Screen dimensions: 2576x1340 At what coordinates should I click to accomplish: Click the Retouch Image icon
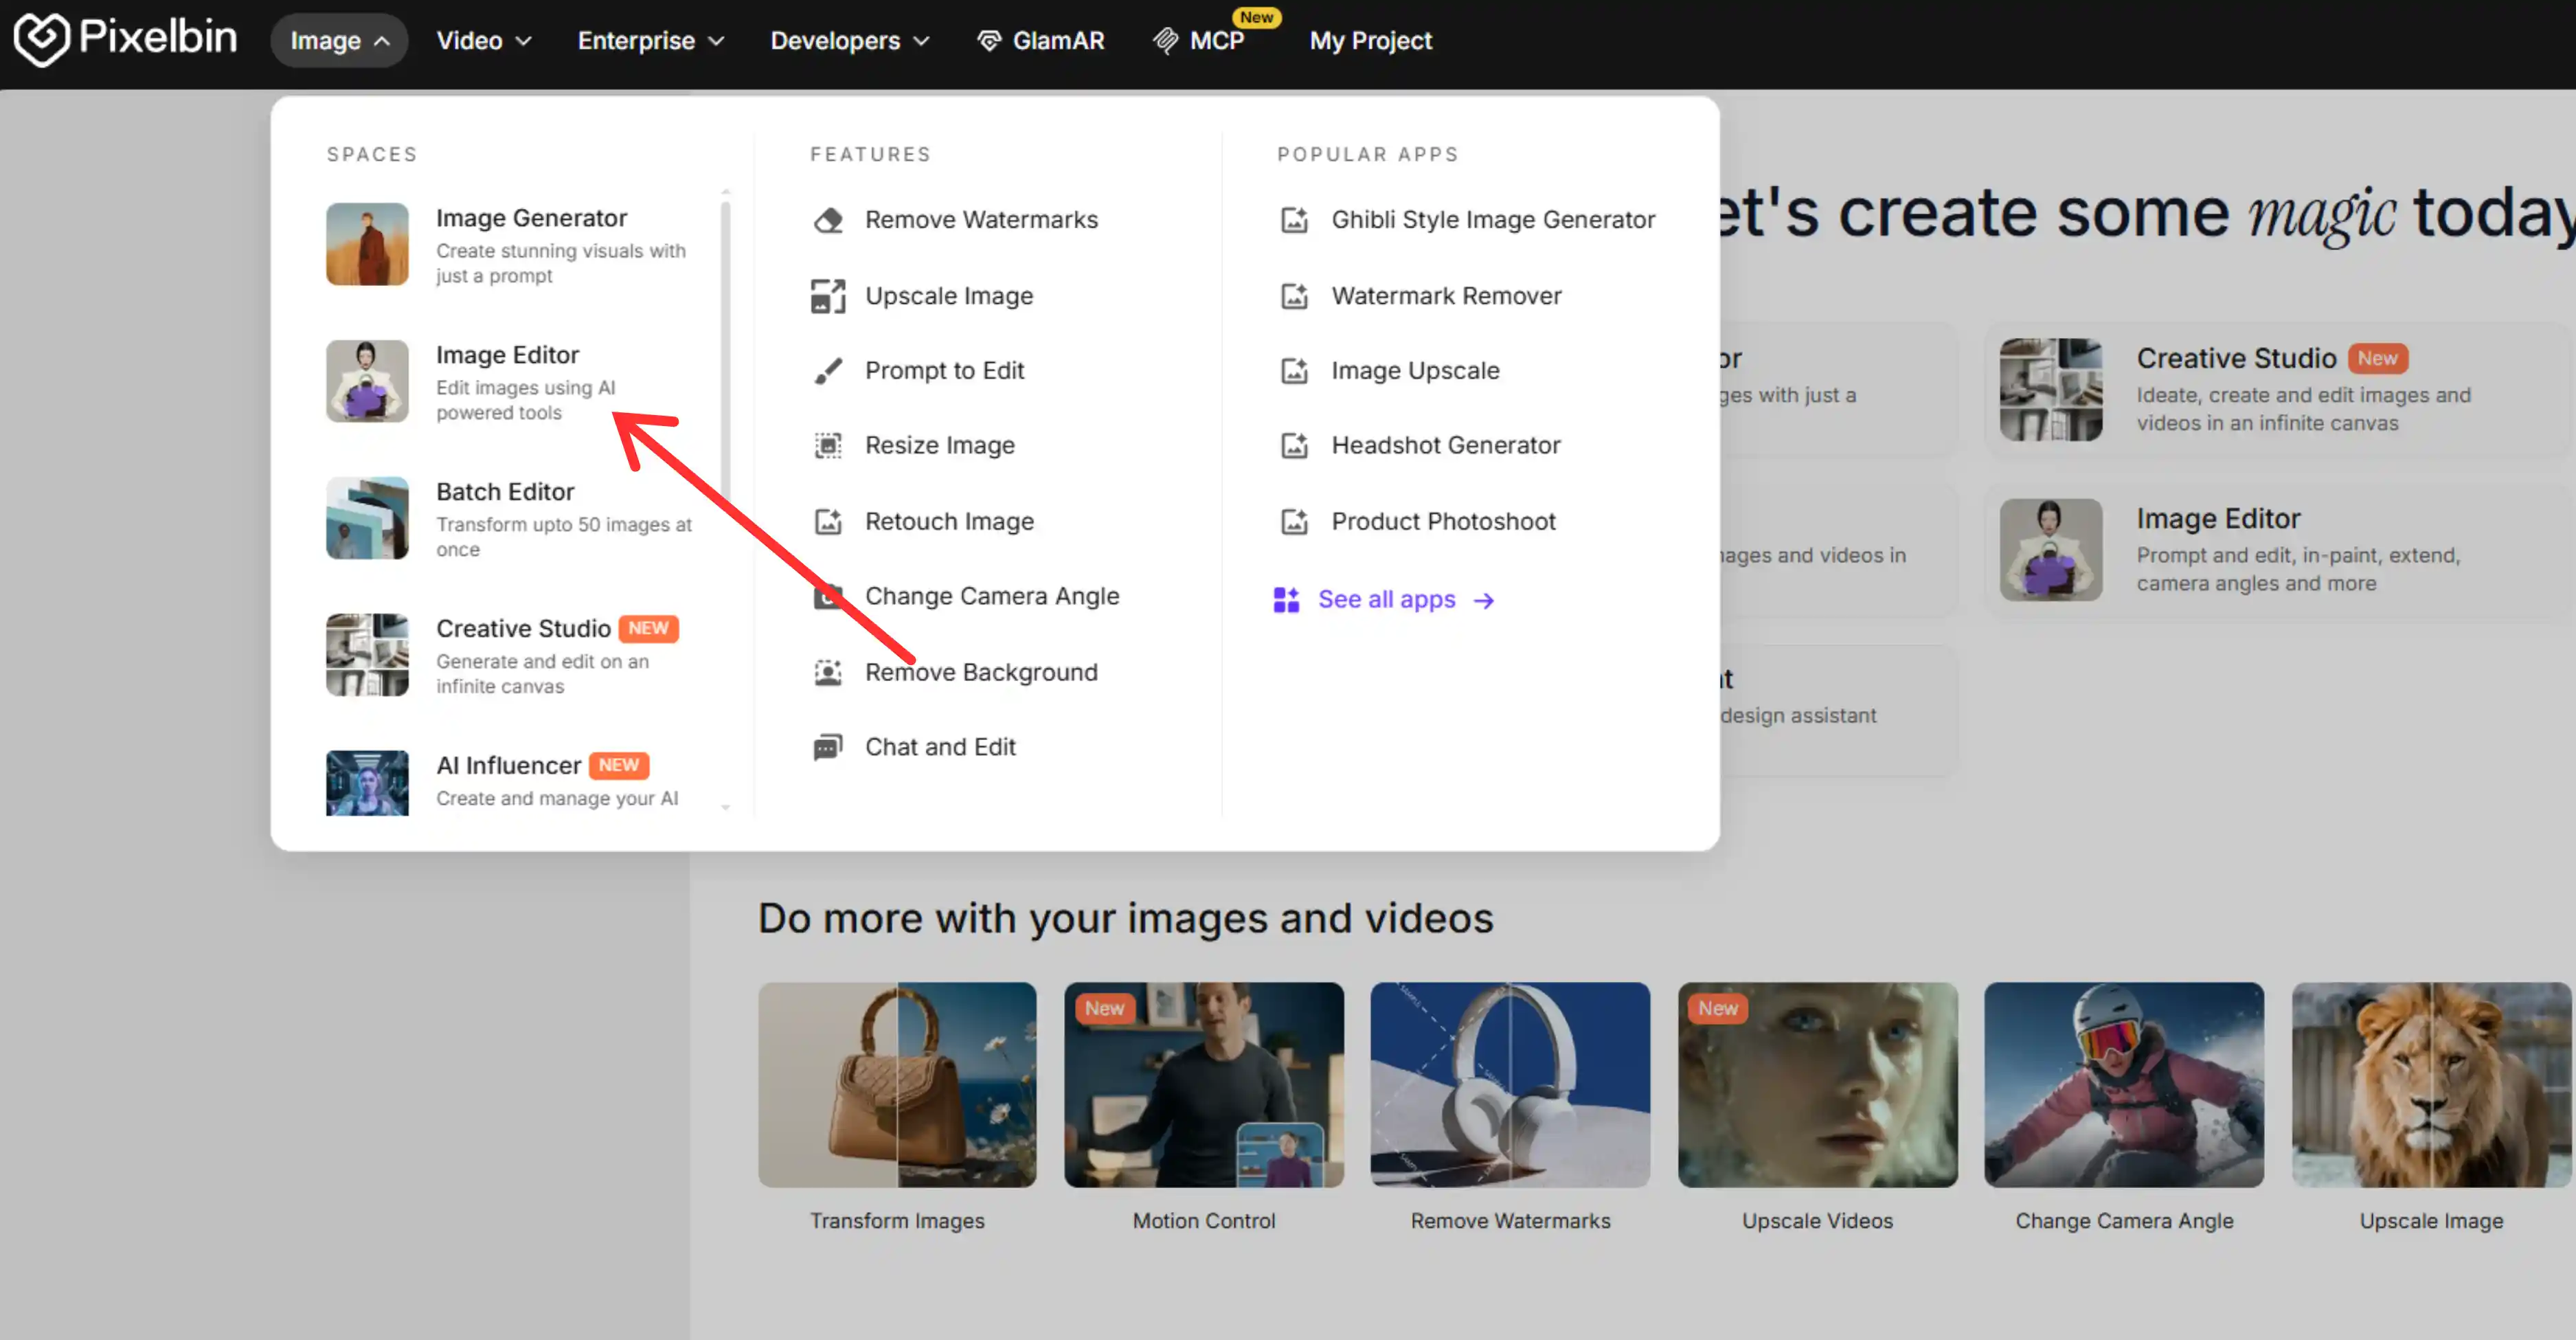coord(828,521)
